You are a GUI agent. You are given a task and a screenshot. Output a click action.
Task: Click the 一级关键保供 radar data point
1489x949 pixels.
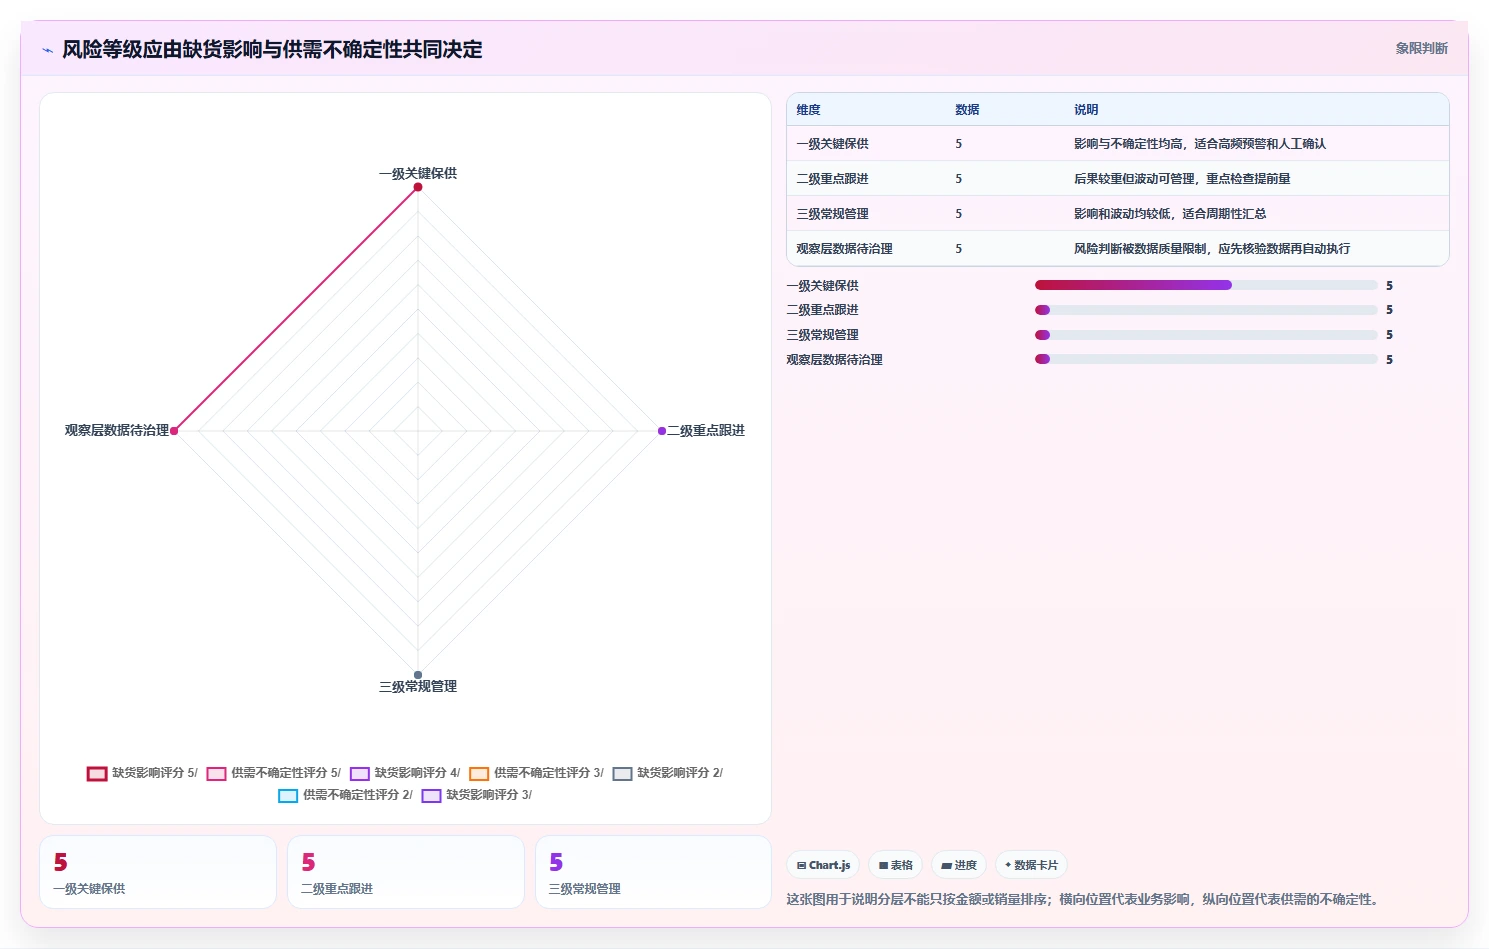click(x=418, y=187)
